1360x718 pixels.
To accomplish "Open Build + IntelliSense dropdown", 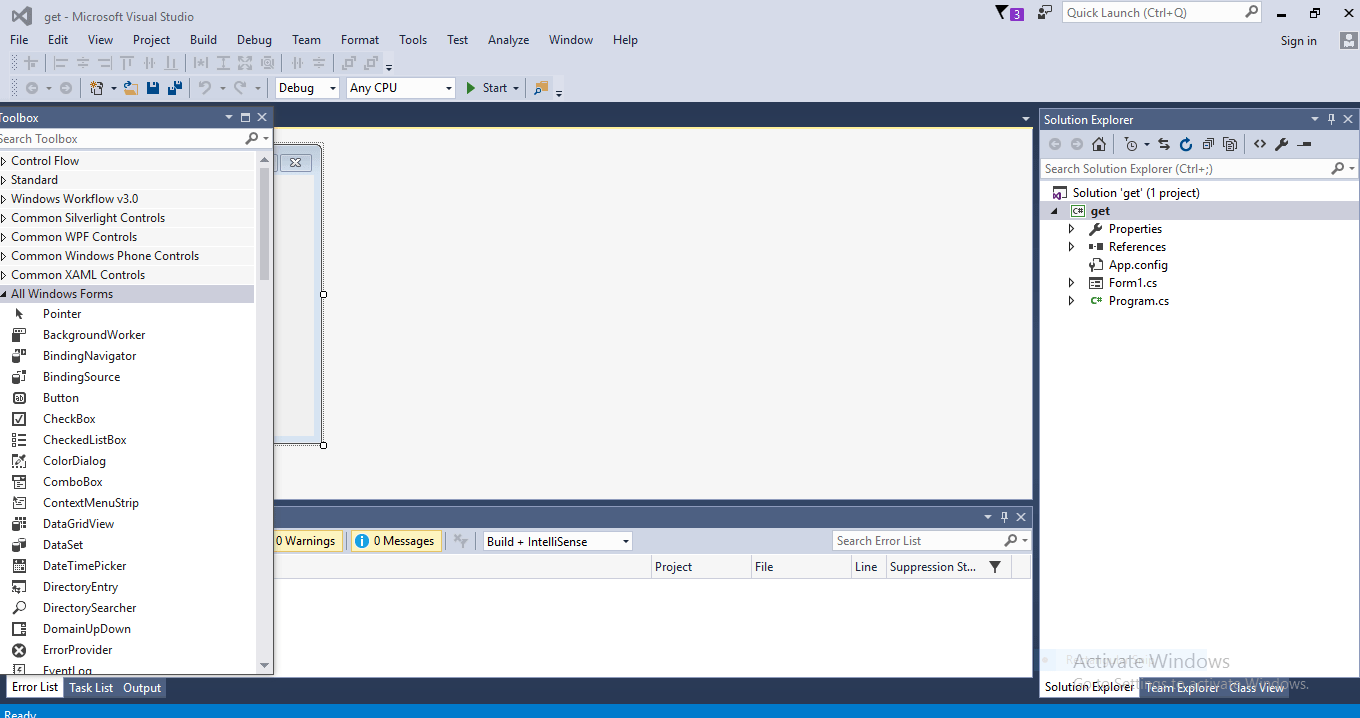I will pos(558,541).
